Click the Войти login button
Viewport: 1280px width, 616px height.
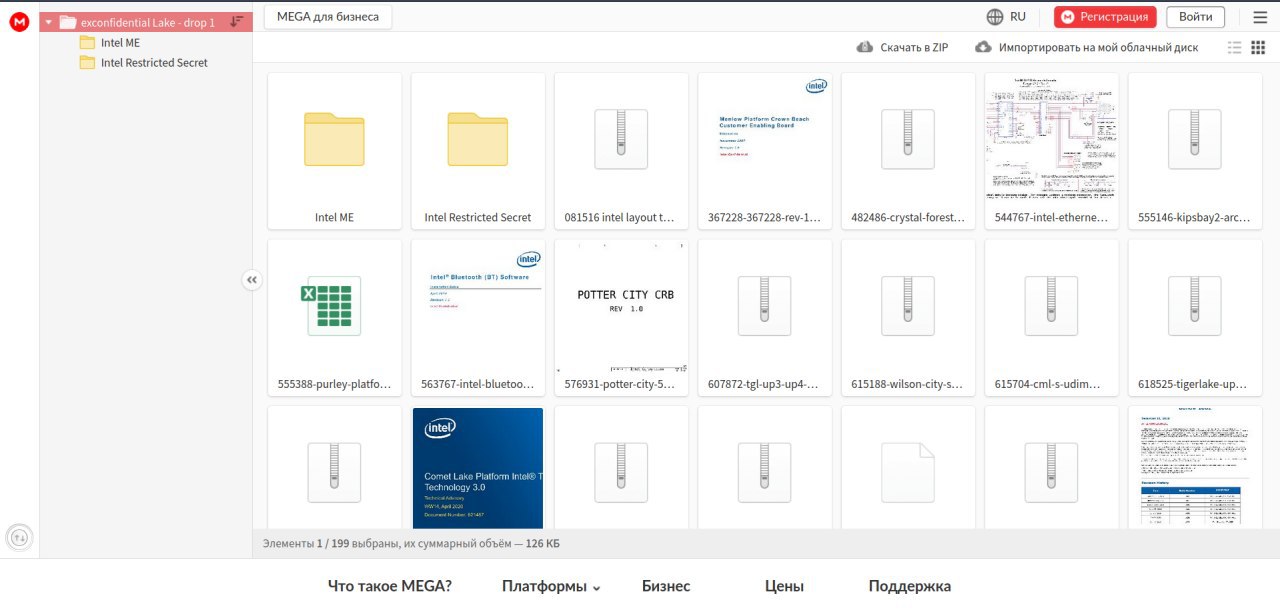point(1195,17)
